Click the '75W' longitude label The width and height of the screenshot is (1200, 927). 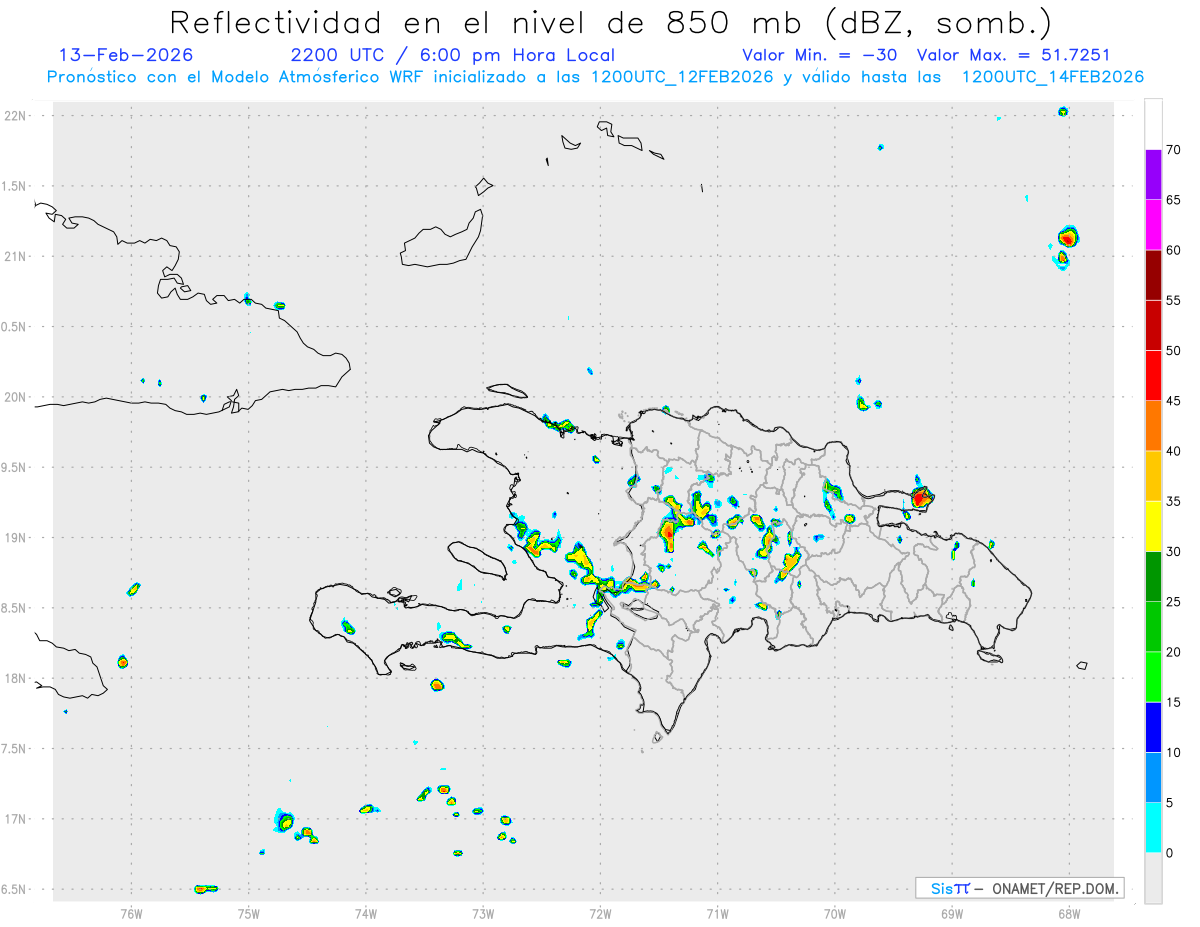(249, 913)
